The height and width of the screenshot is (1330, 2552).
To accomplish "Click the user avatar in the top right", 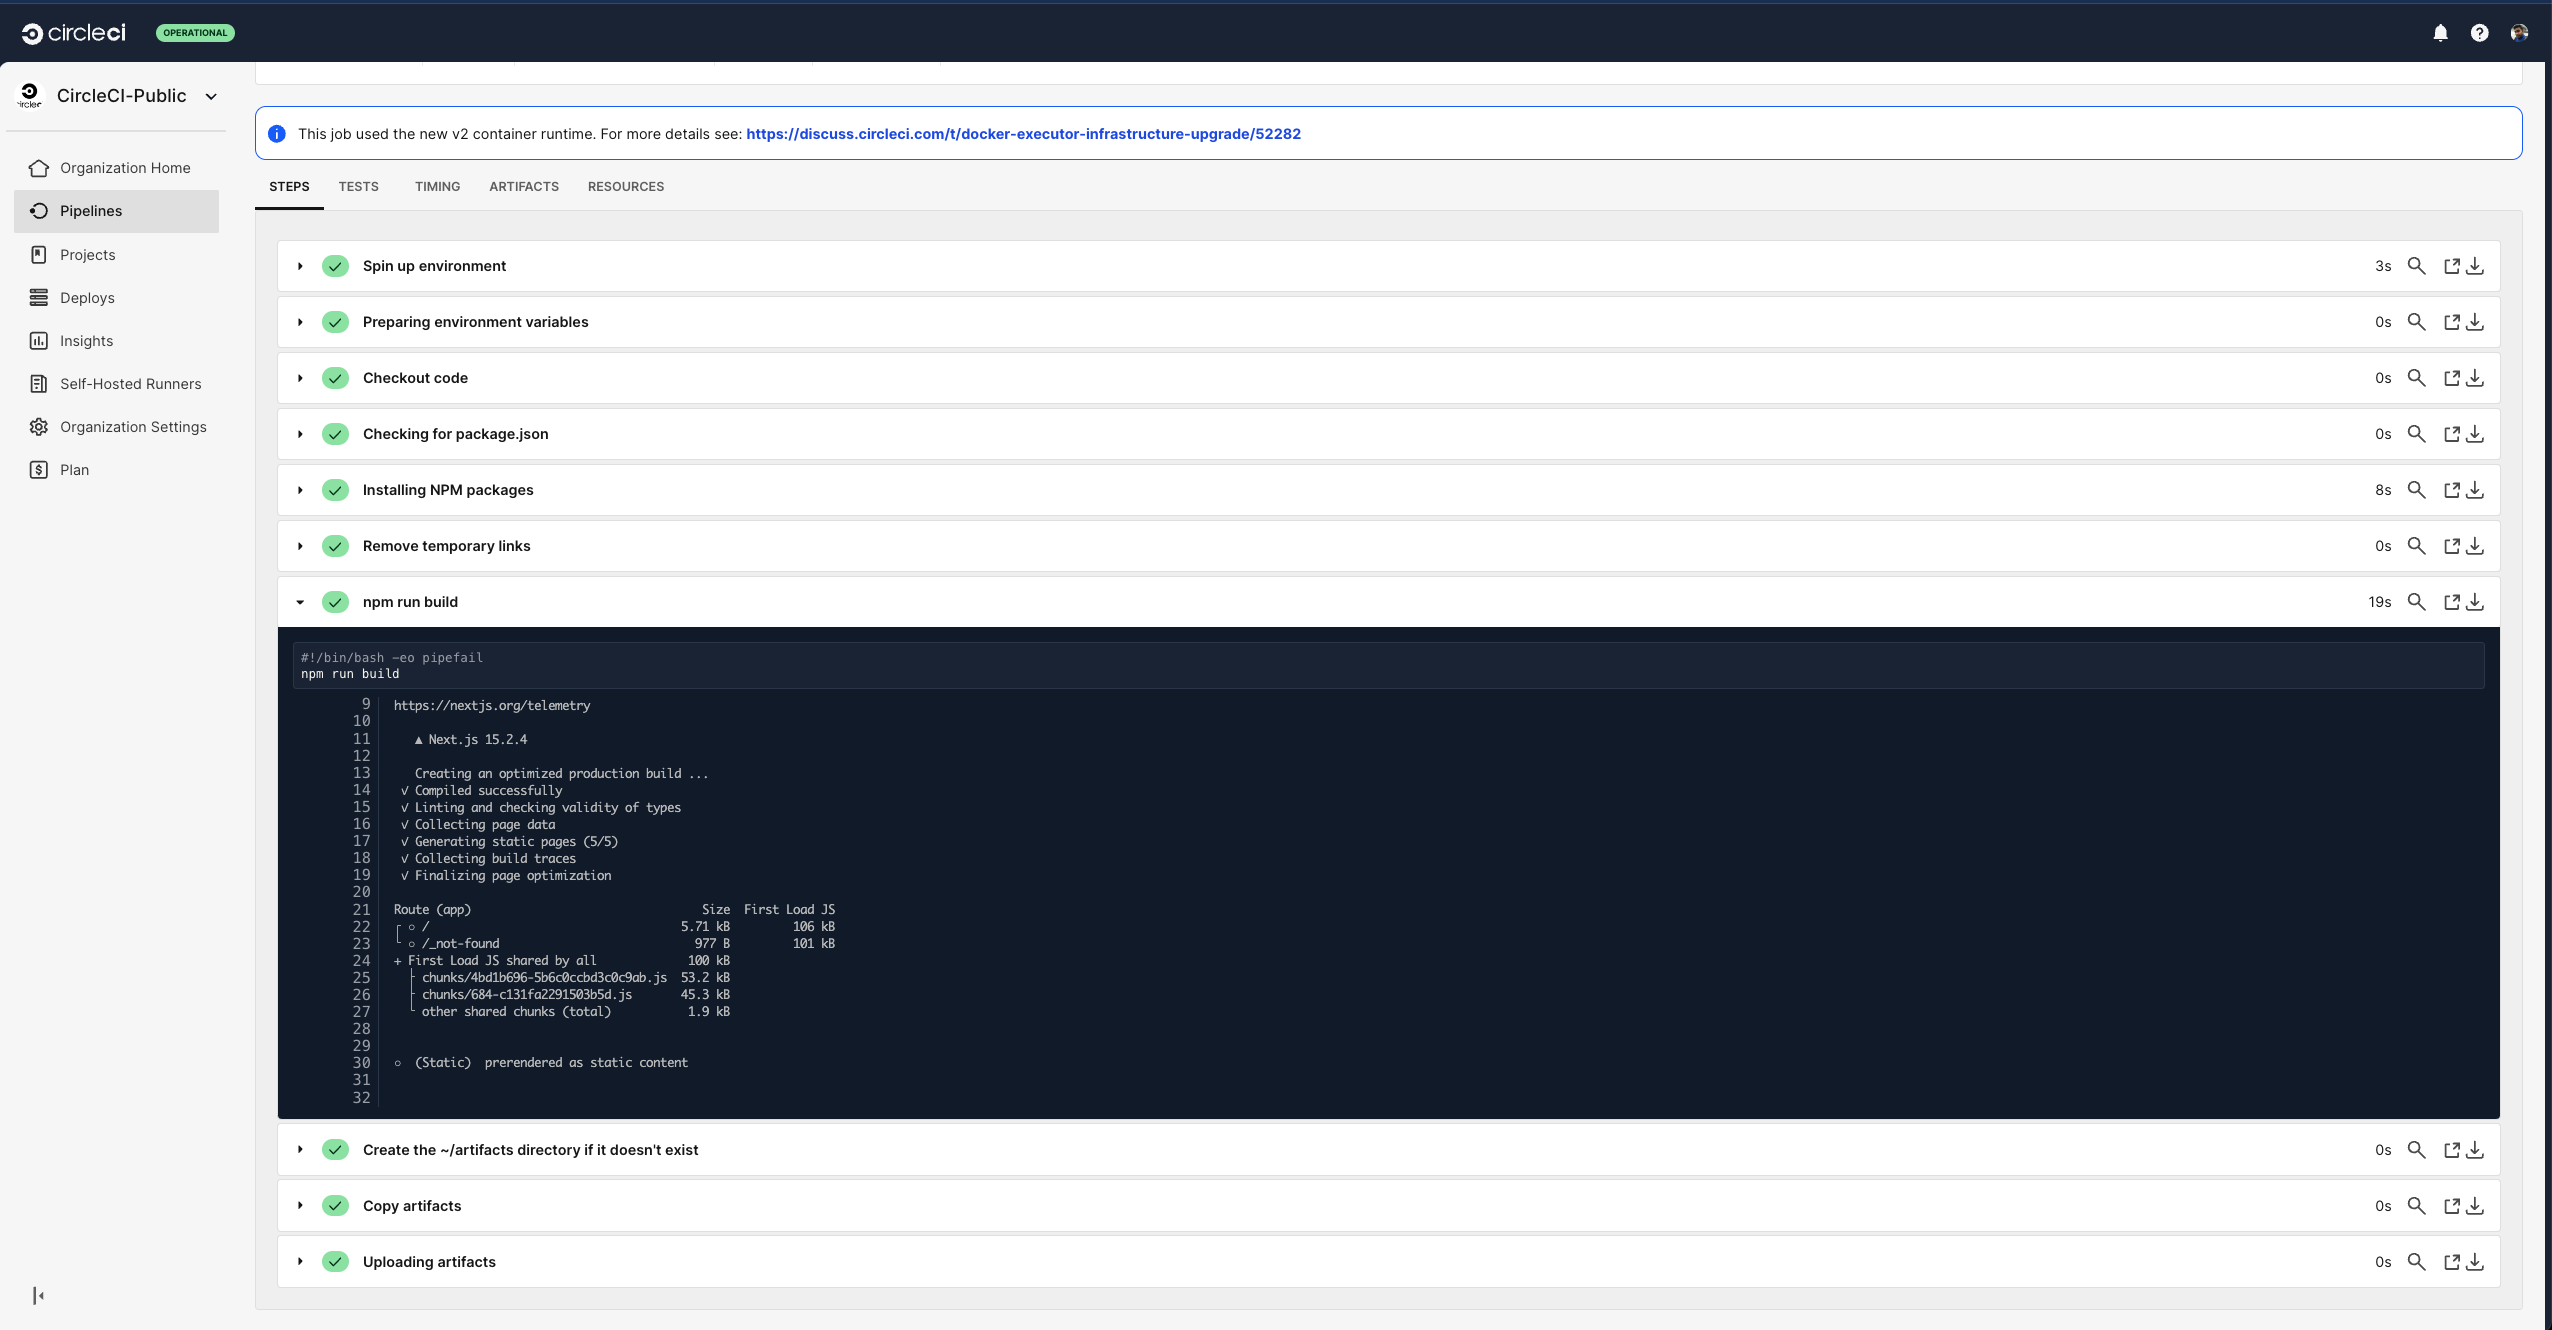I will 2520,32.
